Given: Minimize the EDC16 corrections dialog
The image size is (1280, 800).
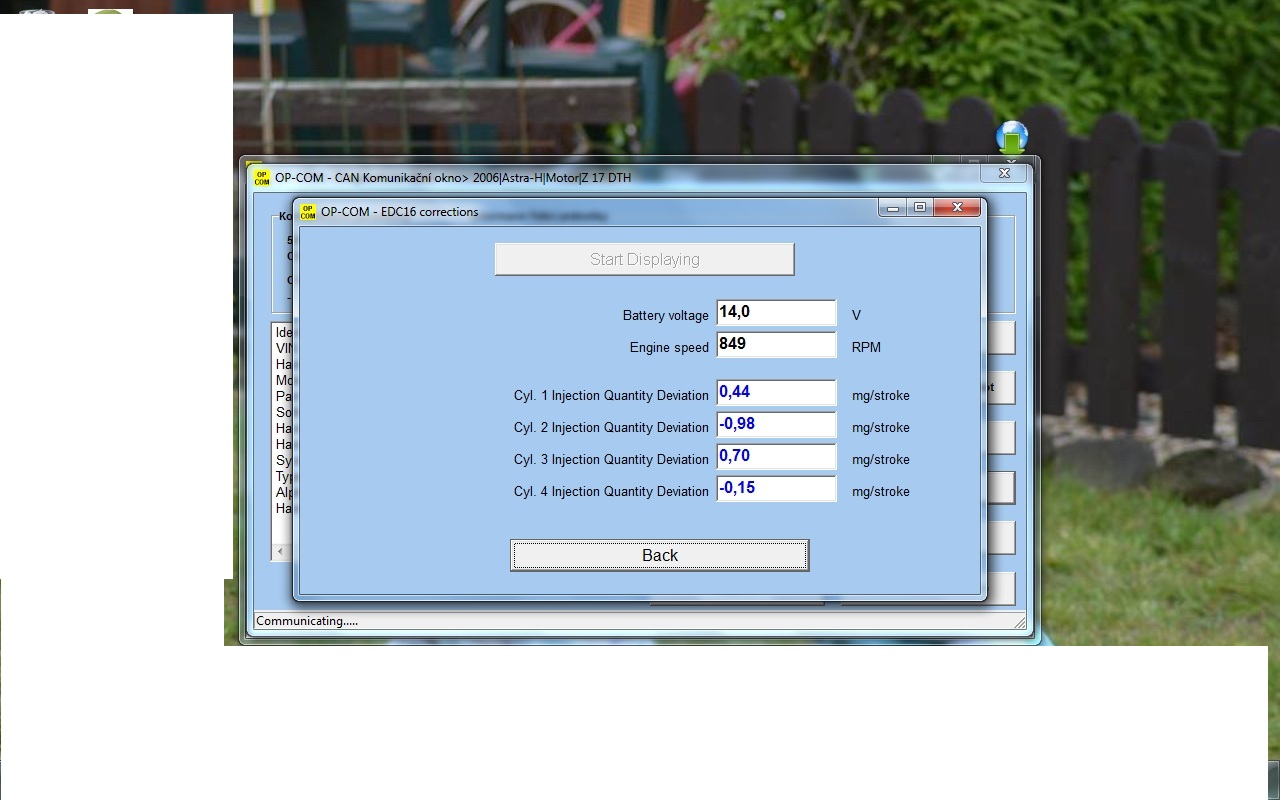Looking at the screenshot, I should pyautogui.click(x=892, y=208).
